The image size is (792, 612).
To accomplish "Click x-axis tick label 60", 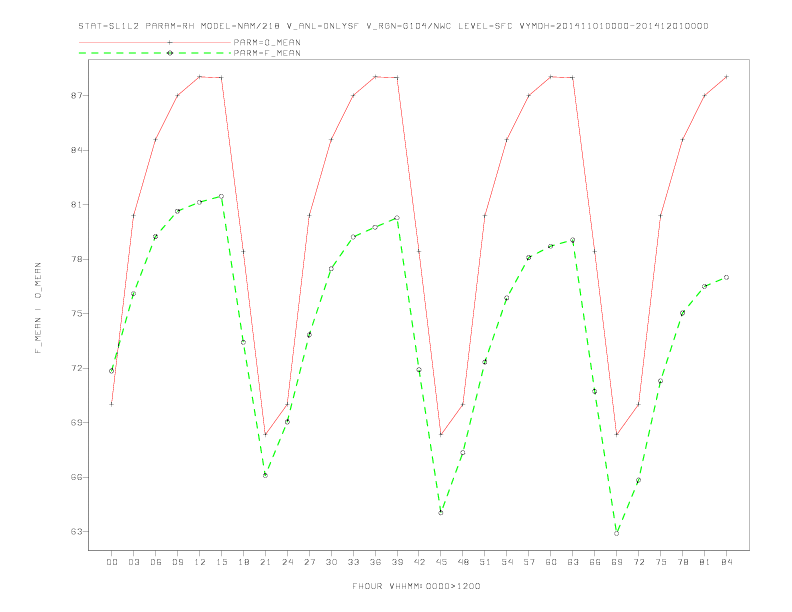I will pyautogui.click(x=551, y=562).
